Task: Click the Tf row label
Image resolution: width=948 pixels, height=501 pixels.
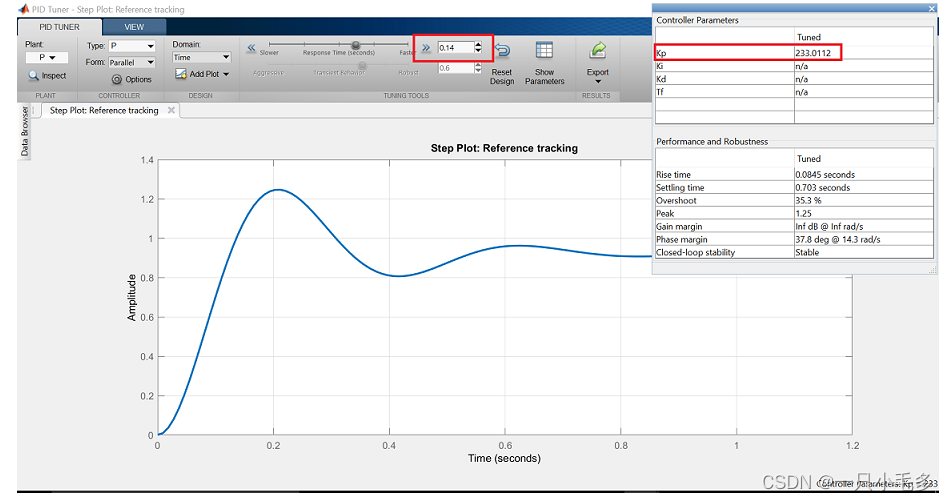Action: tap(660, 92)
